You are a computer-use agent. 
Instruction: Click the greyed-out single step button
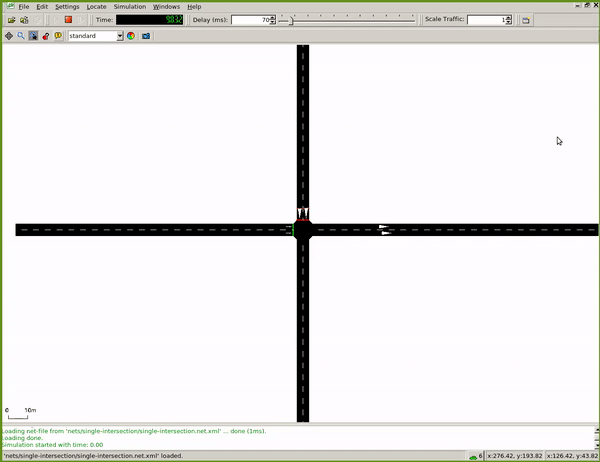click(x=81, y=20)
